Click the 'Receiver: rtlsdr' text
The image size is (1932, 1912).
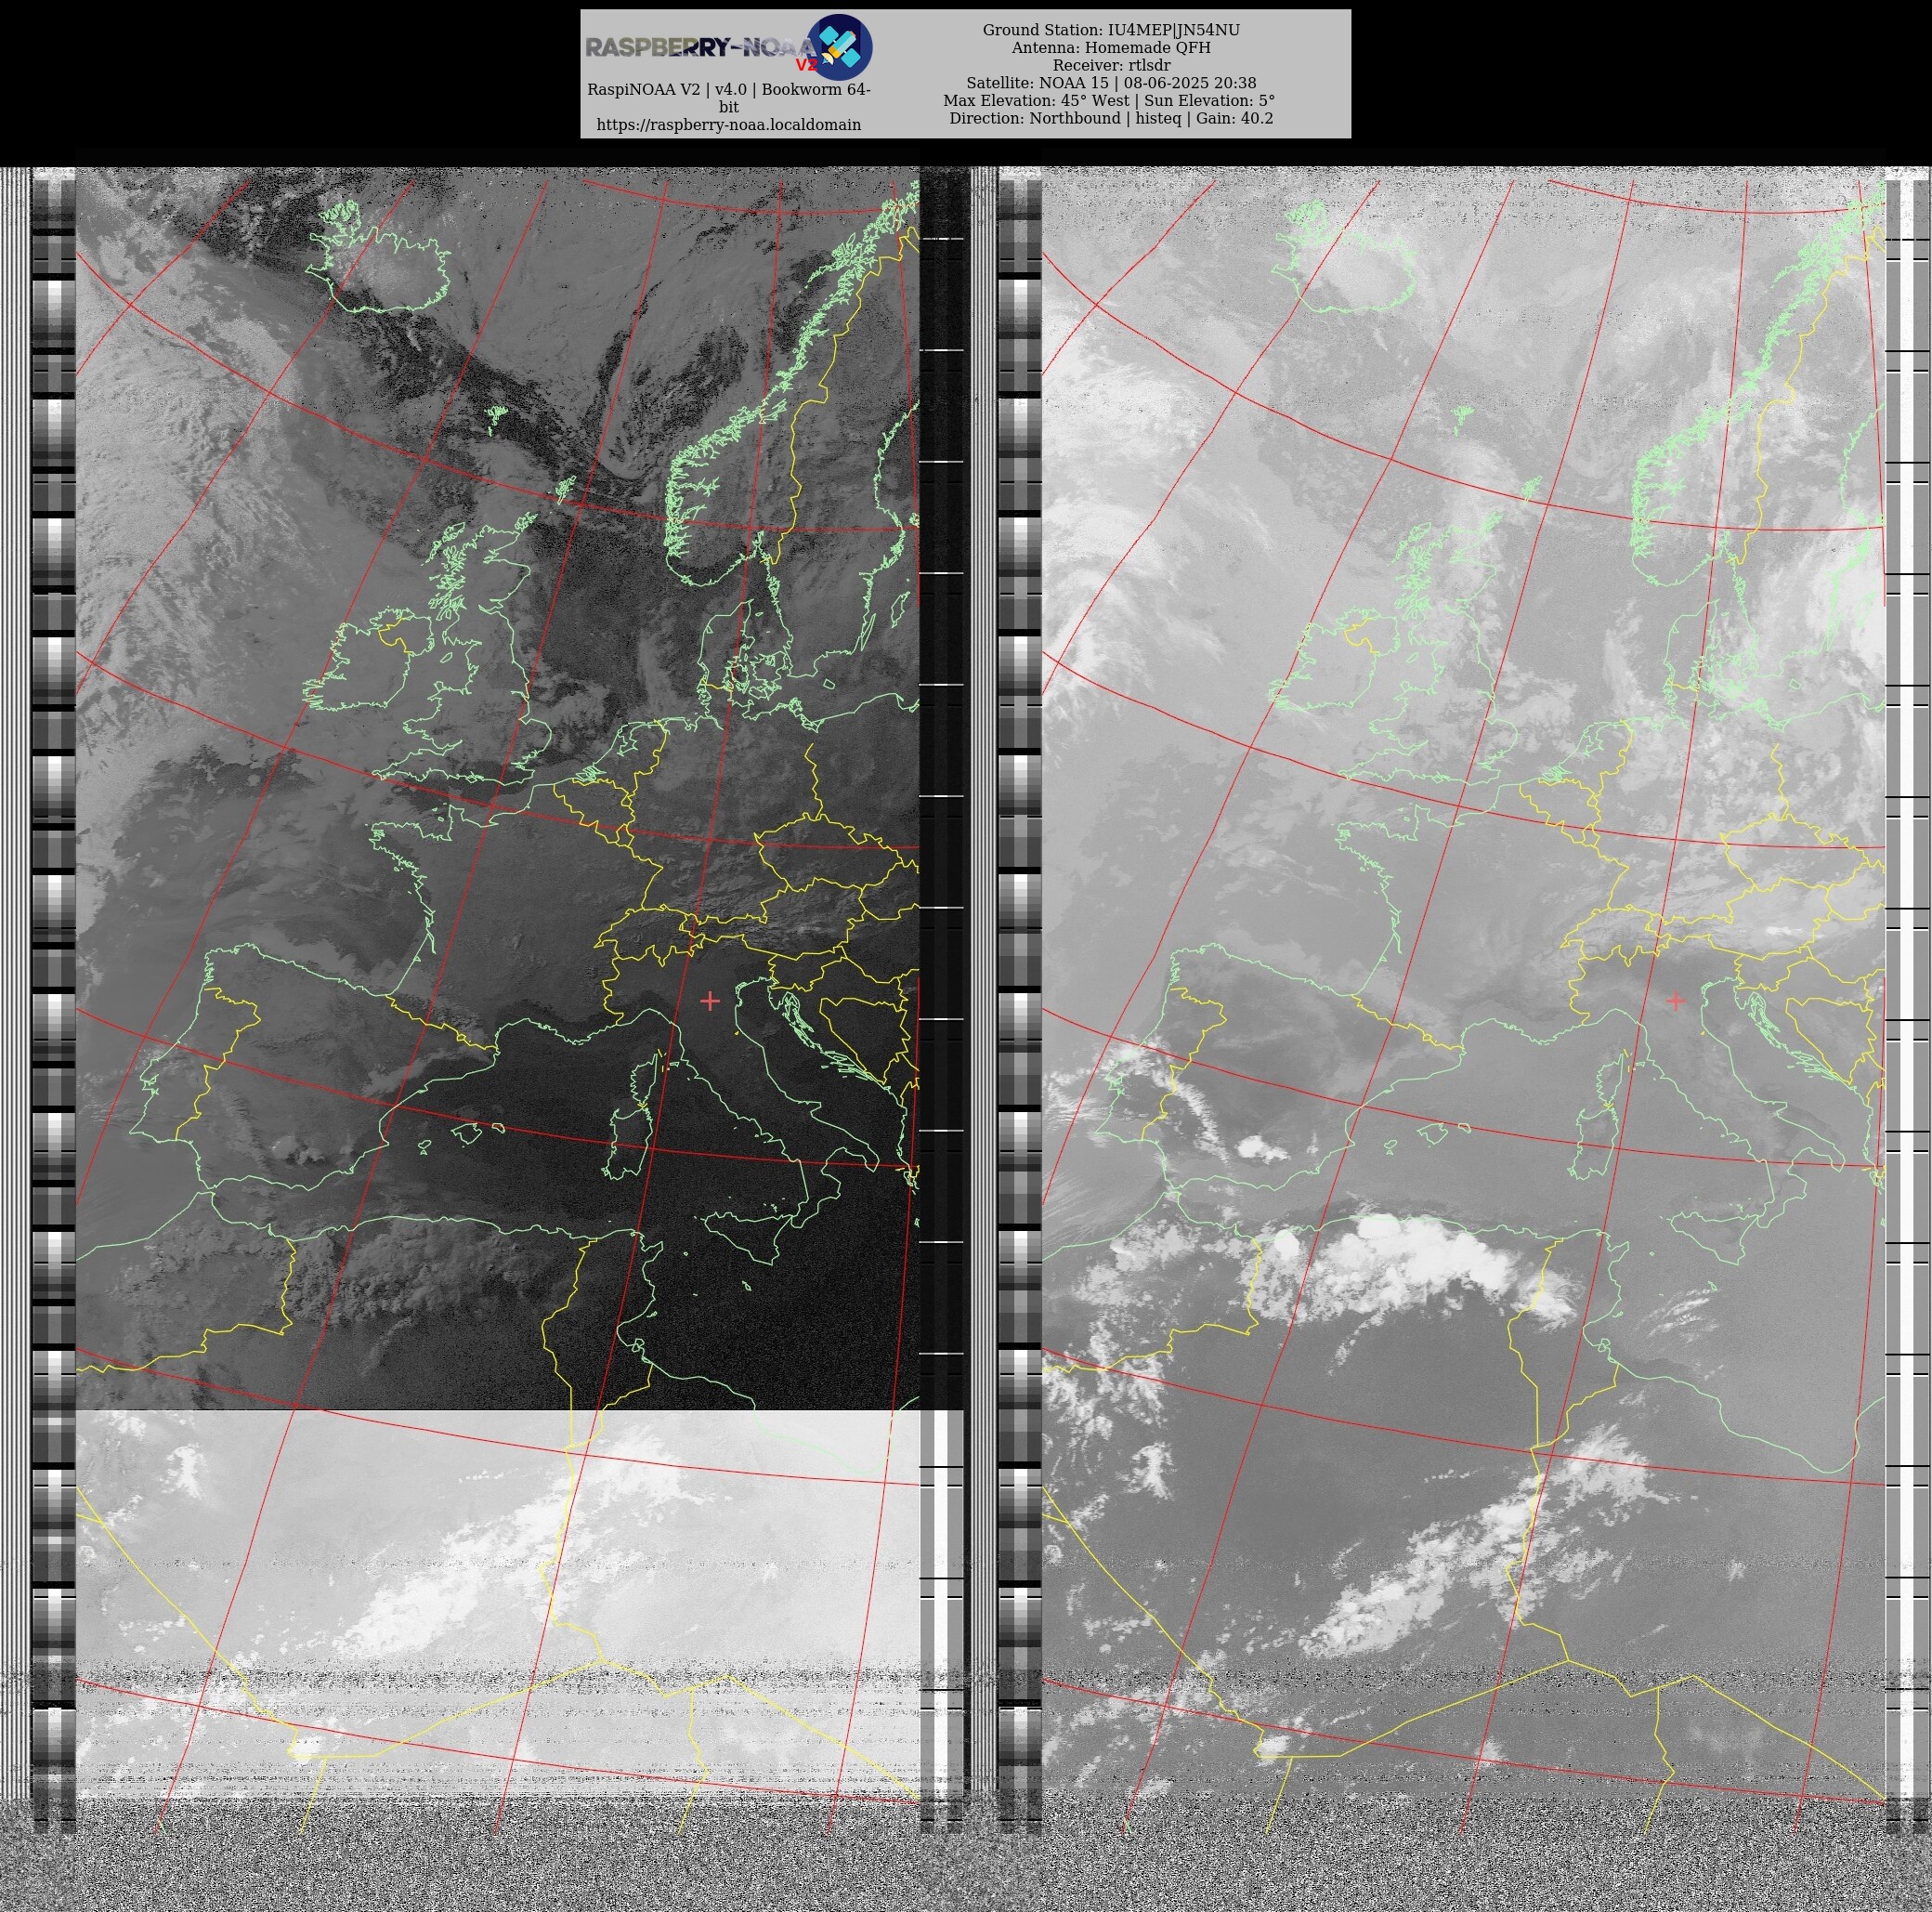click(x=1111, y=66)
